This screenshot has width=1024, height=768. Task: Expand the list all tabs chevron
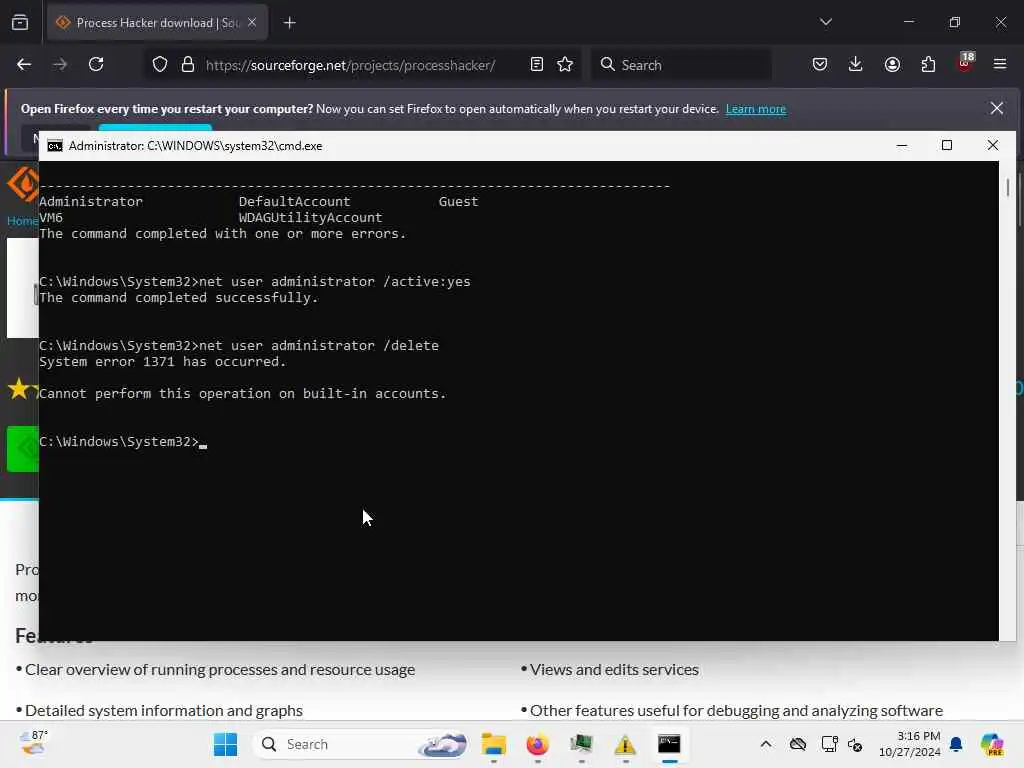coord(825,22)
